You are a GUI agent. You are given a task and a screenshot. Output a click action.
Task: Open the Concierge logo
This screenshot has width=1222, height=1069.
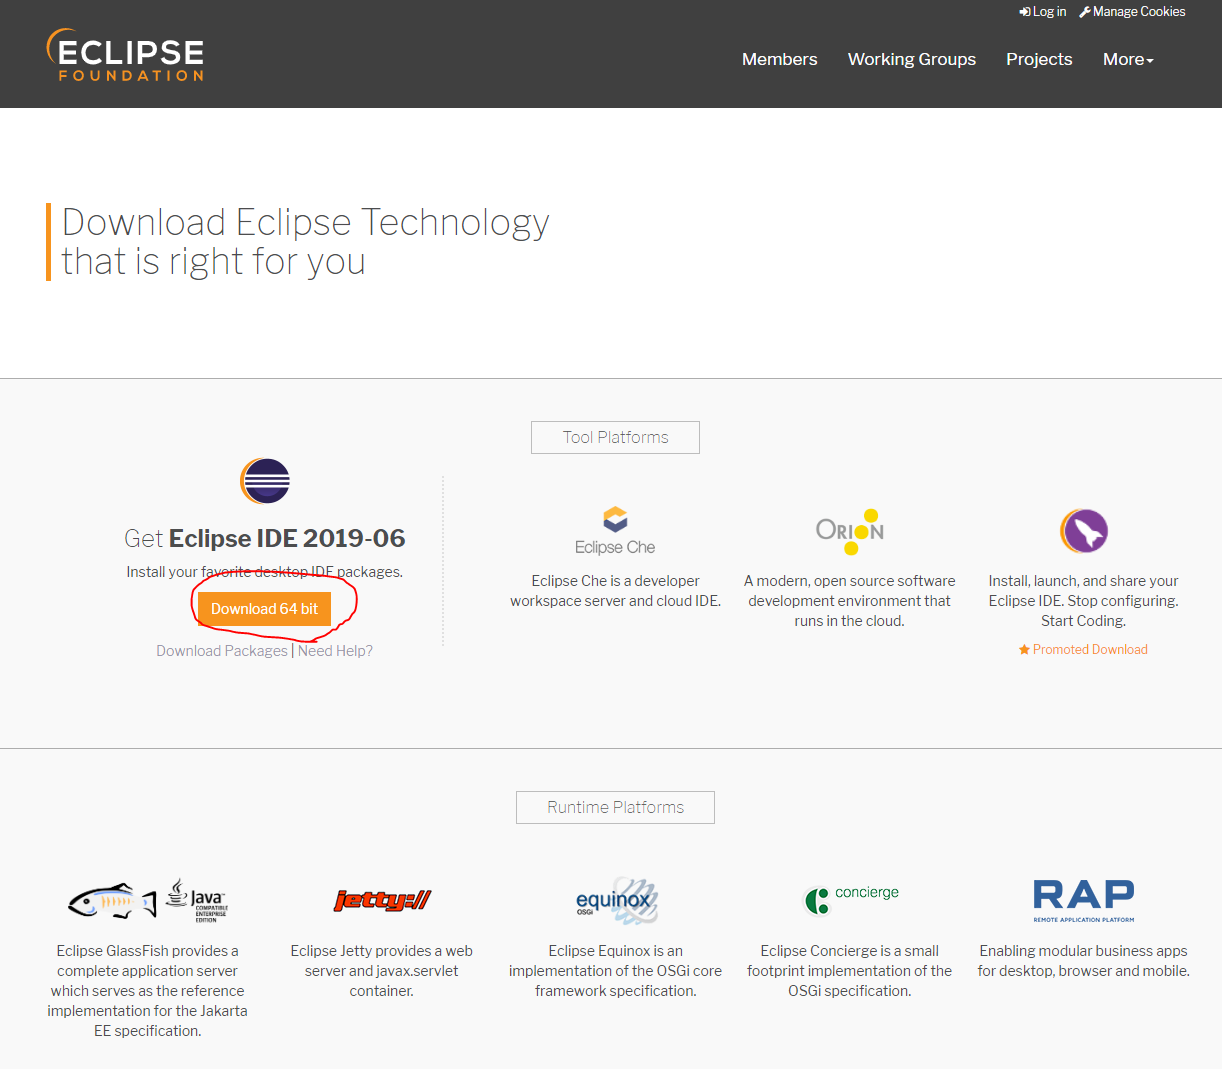pyautogui.click(x=850, y=899)
